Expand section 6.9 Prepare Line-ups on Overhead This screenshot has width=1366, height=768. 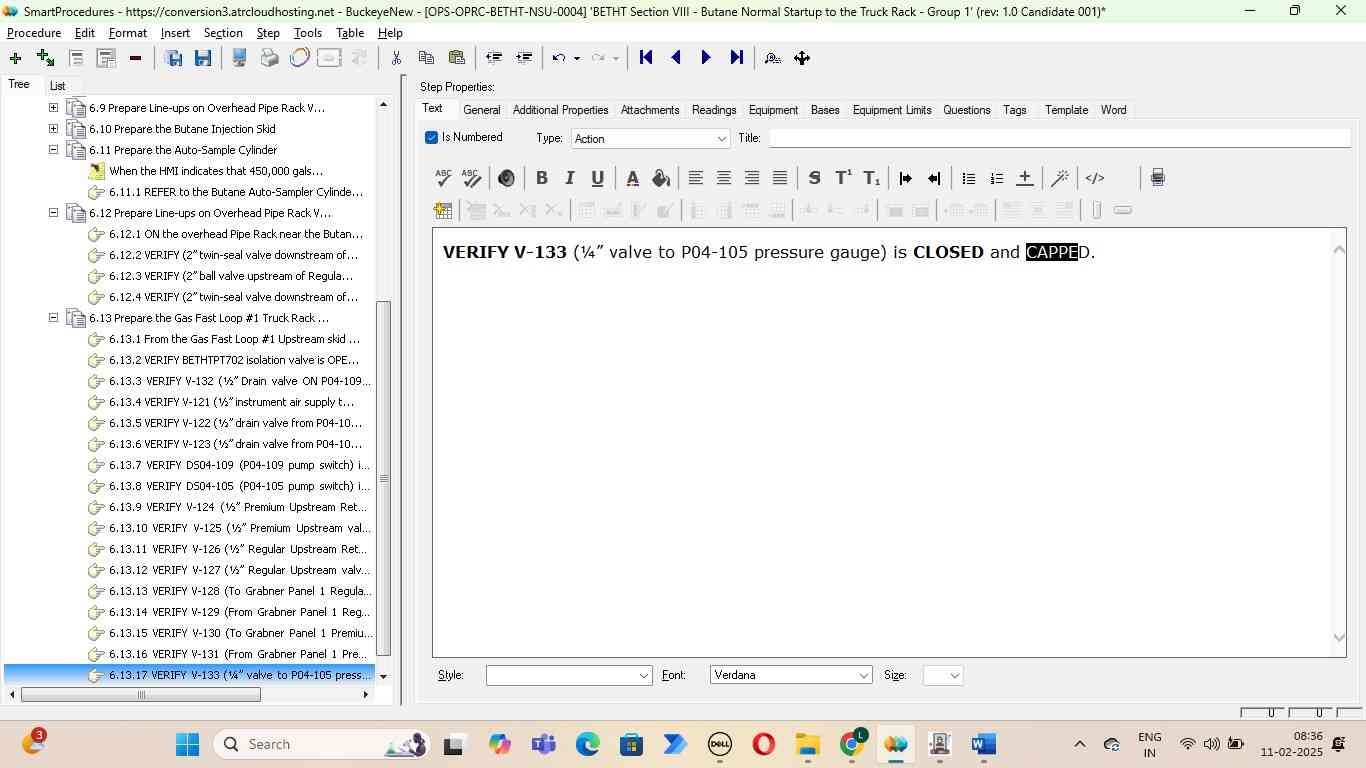53,108
